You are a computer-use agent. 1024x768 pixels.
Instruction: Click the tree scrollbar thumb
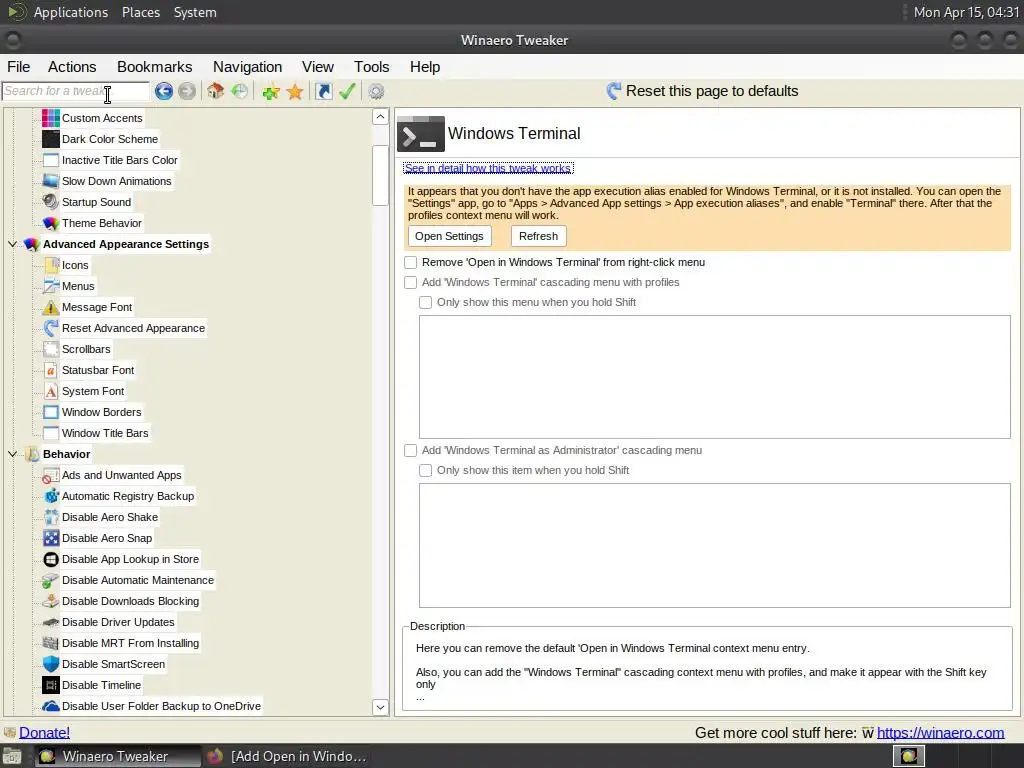[x=380, y=175]
